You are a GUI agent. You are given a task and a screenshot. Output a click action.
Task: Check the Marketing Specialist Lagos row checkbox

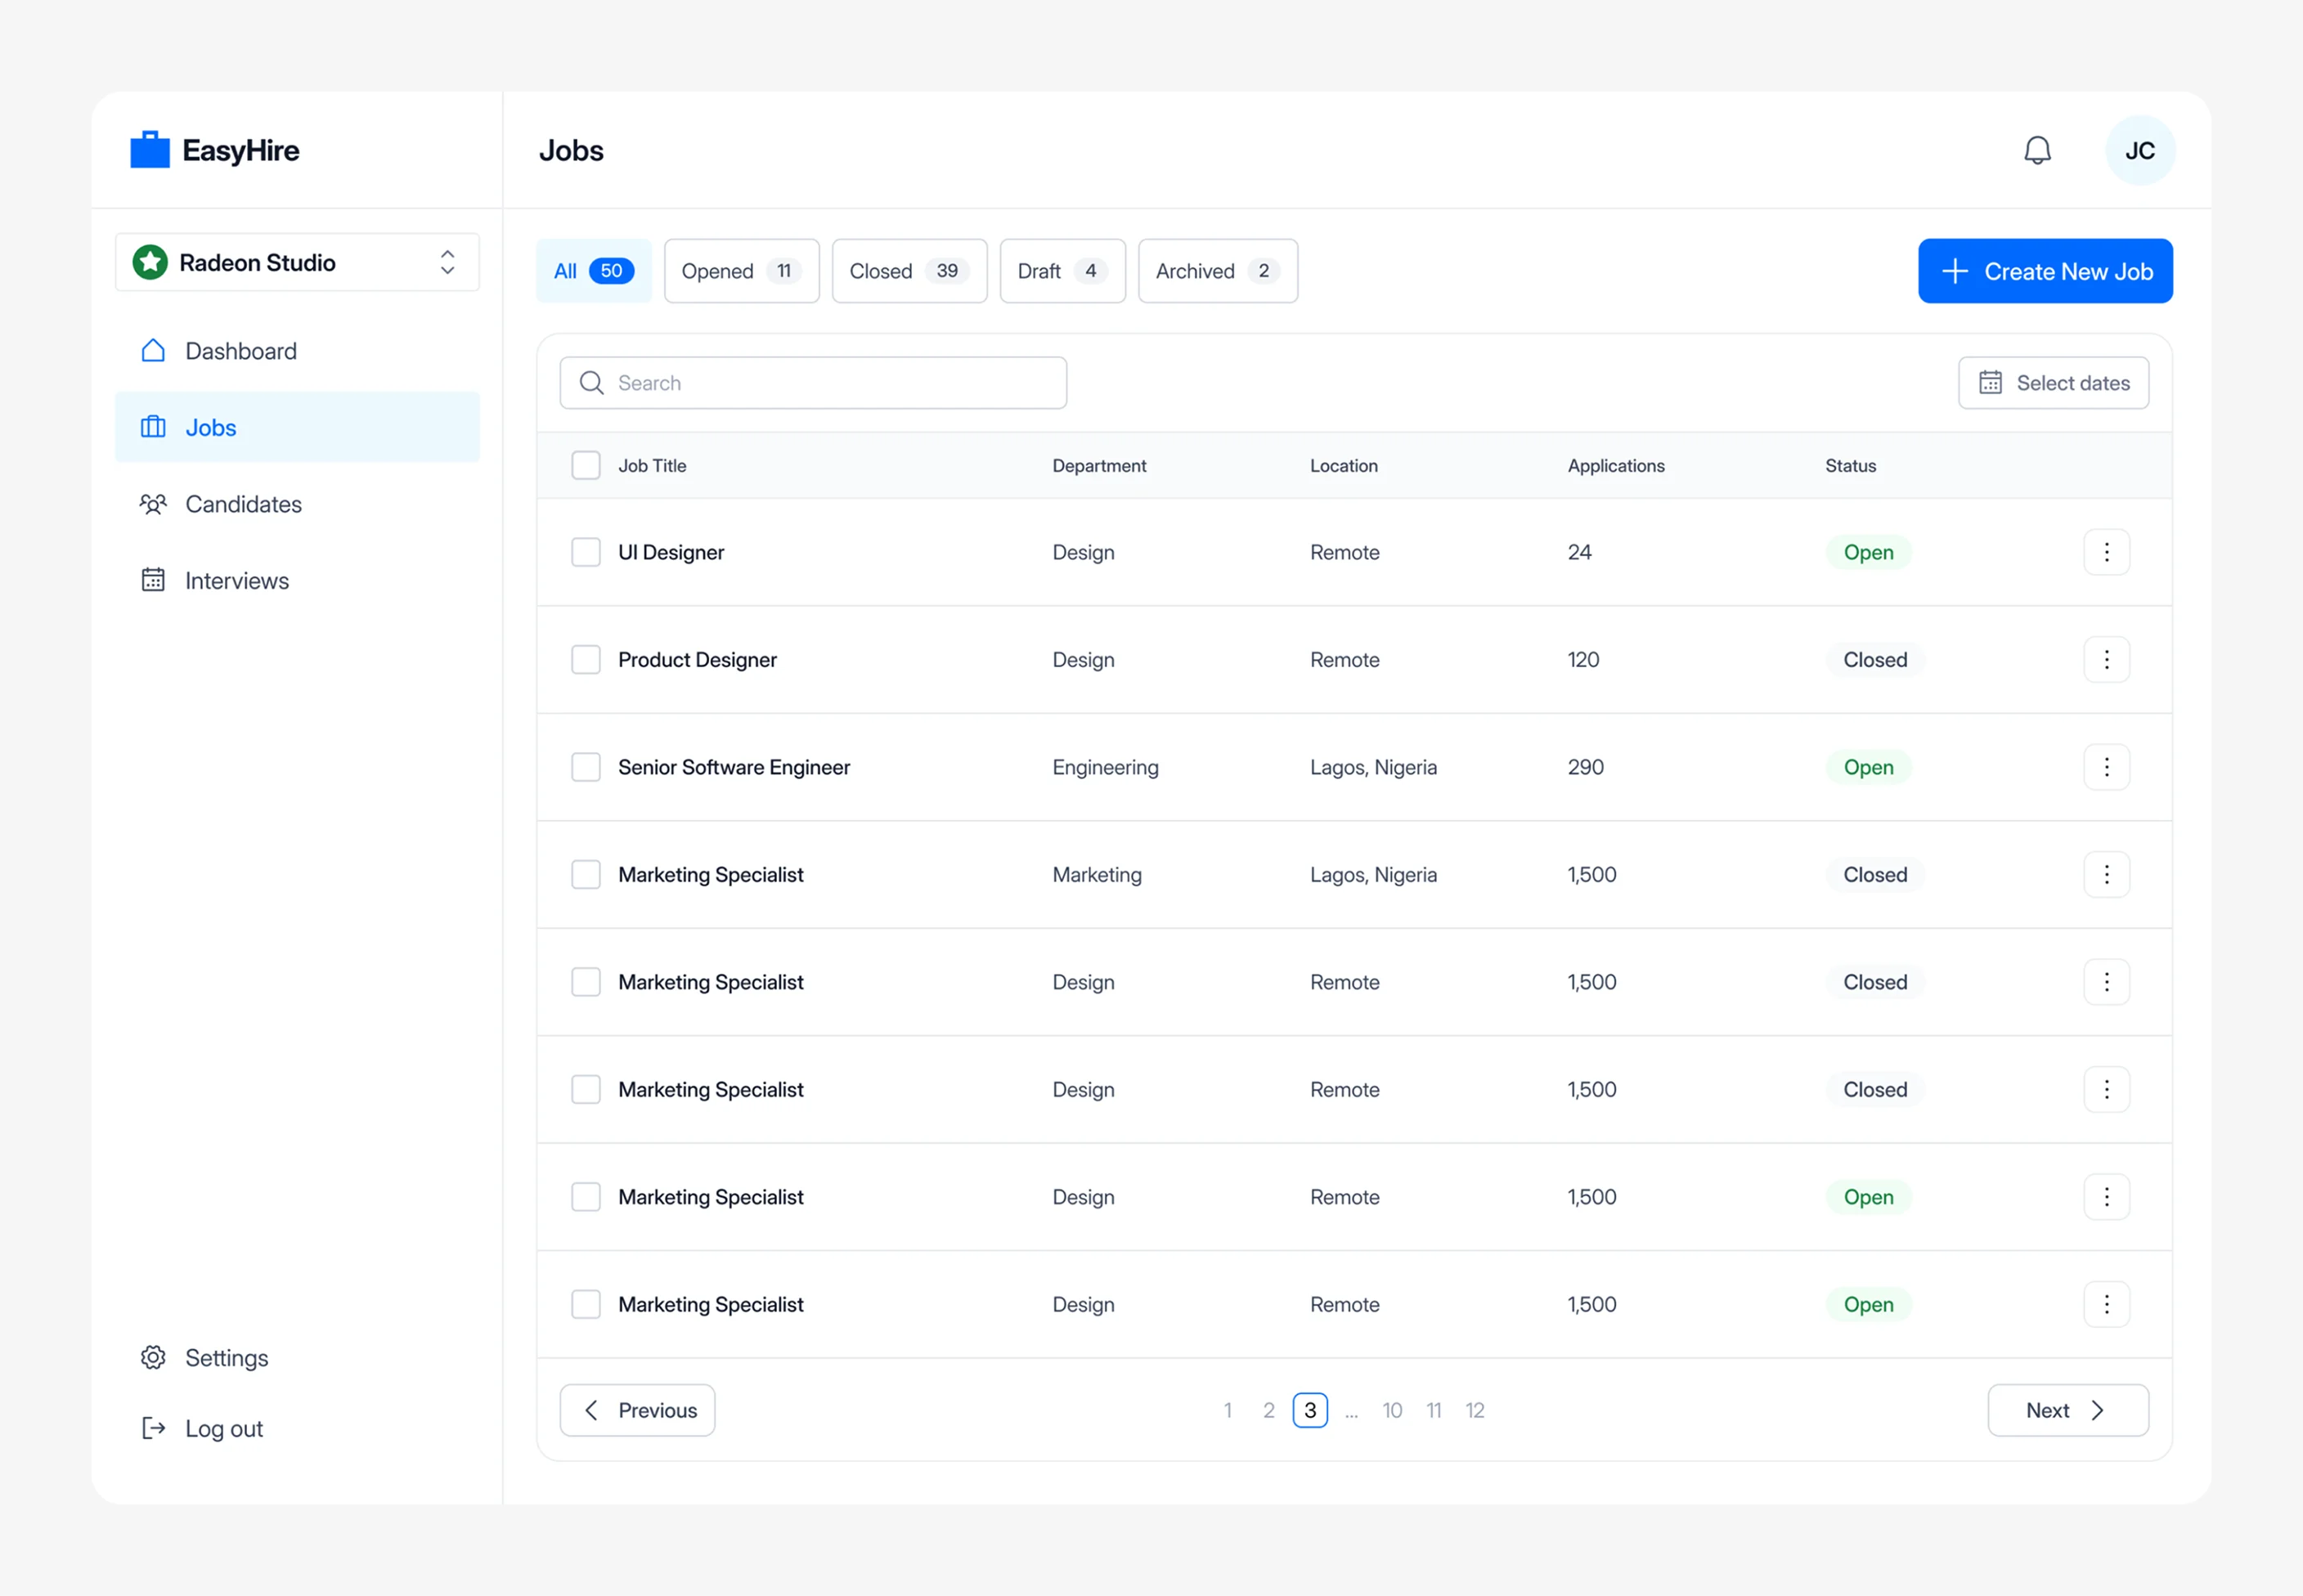(x=586, y=875)
